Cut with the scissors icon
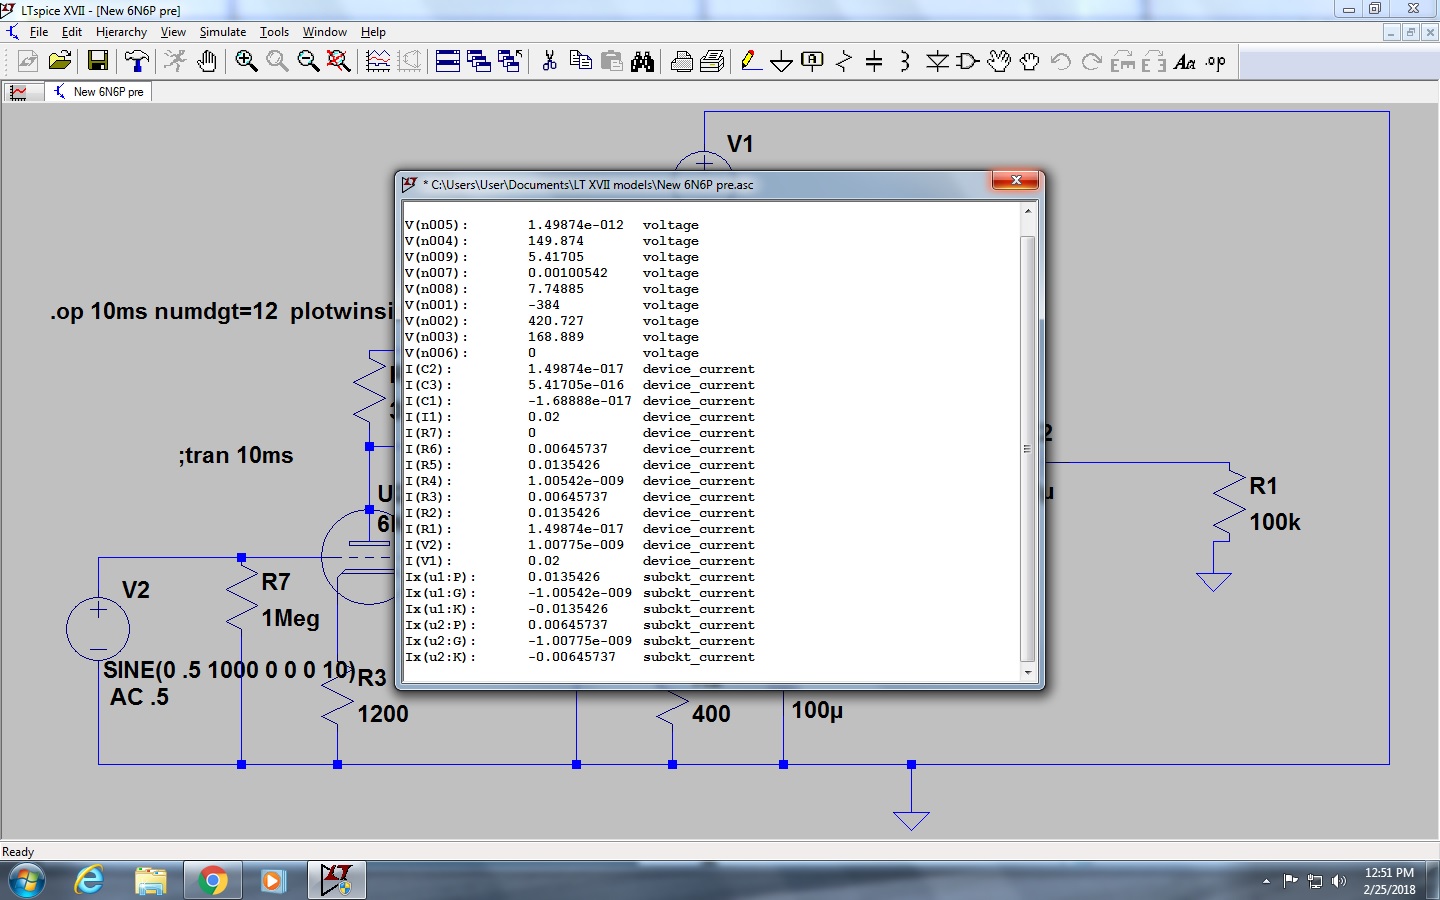Screen dimensions: 1440x900 [549, 62]
